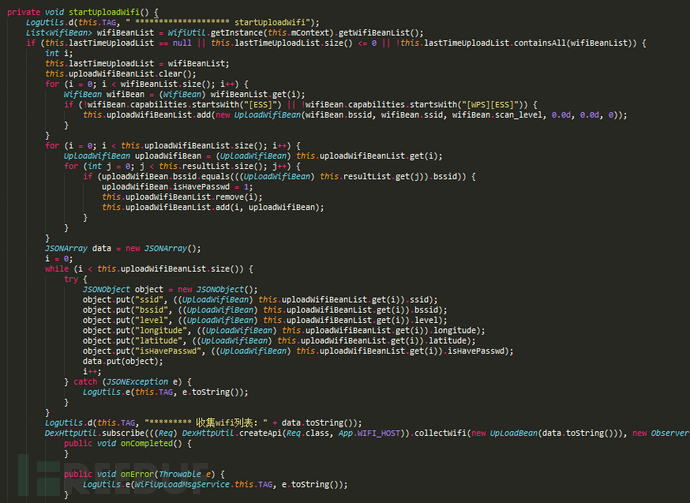The width and height of the screenshot is (690, 503).
Task: Click the containsAll(wifiBeanList) condition
Action: point(575,43)
